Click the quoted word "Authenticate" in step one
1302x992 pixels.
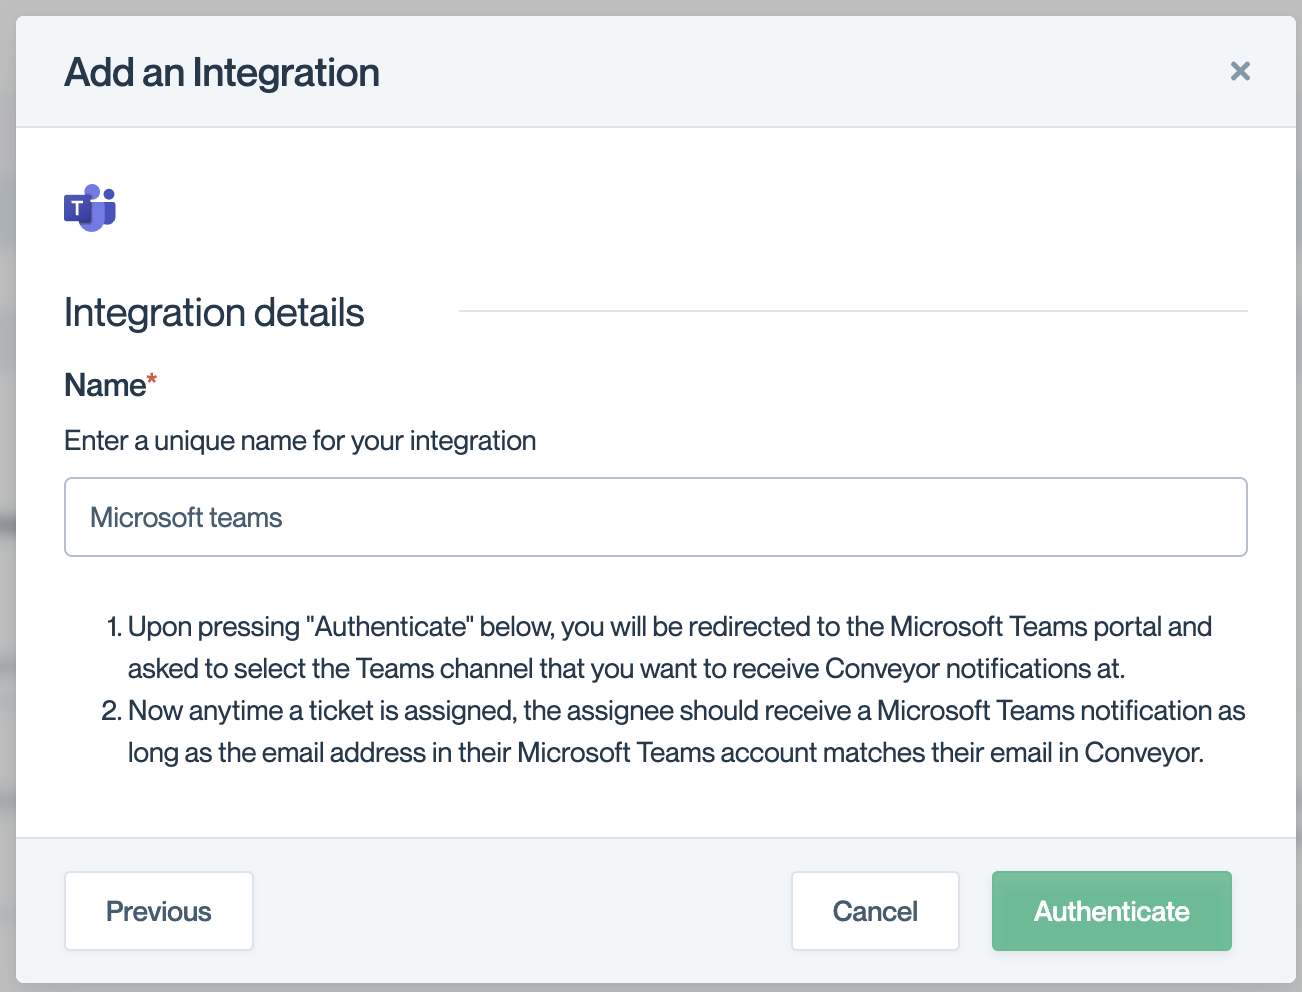coord(390,627)
